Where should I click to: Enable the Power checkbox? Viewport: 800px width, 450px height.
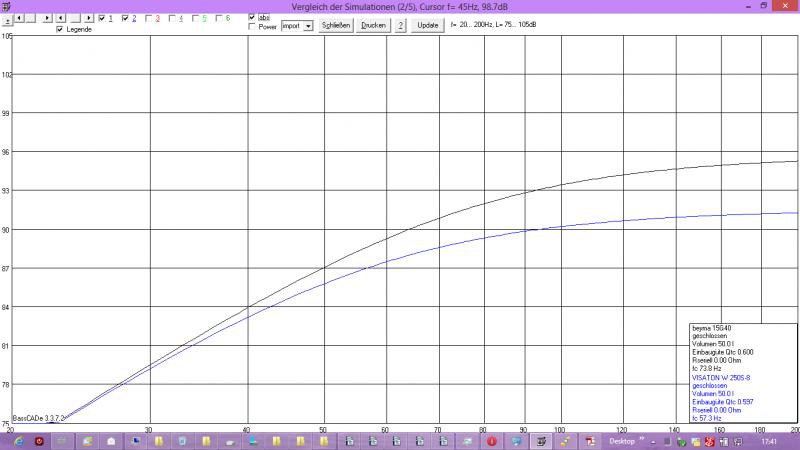click(252, 27)
